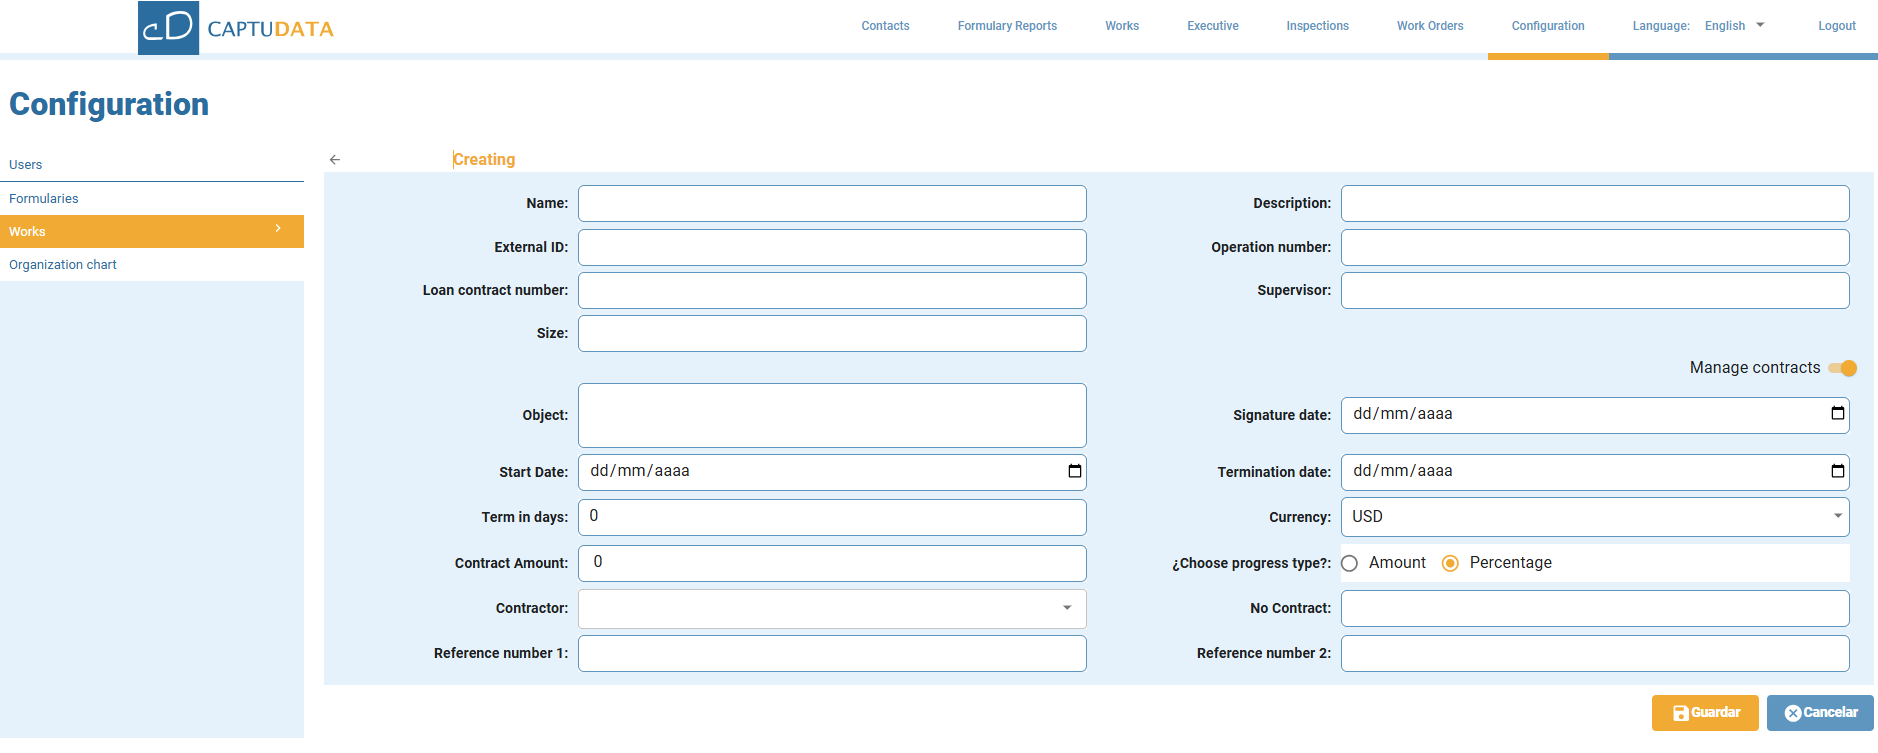Screen dimensions: 1878x753
Task: Click the Guardar save button
Action: [x=1704, y=713]
